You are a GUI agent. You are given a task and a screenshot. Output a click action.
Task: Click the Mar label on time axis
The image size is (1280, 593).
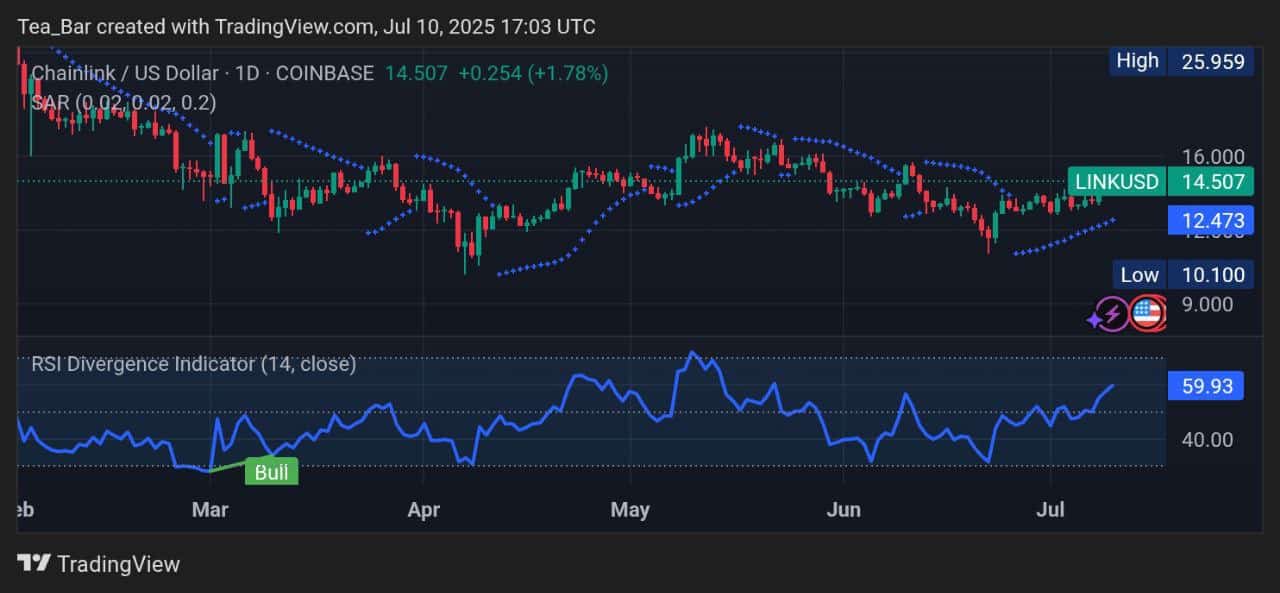click(x=210, y=510)
